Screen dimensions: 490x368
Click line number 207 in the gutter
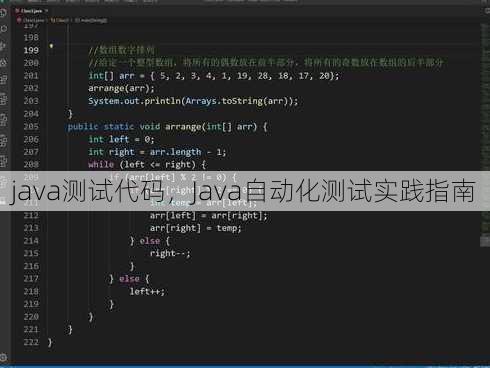31,152
